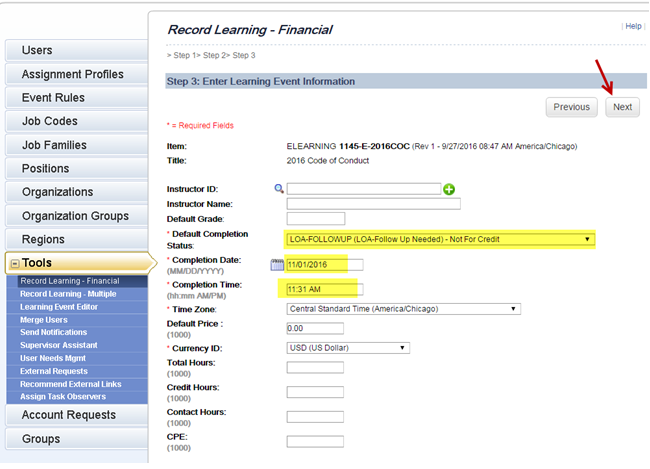Click the Step 3 breadcrumb

click(244, 55)
